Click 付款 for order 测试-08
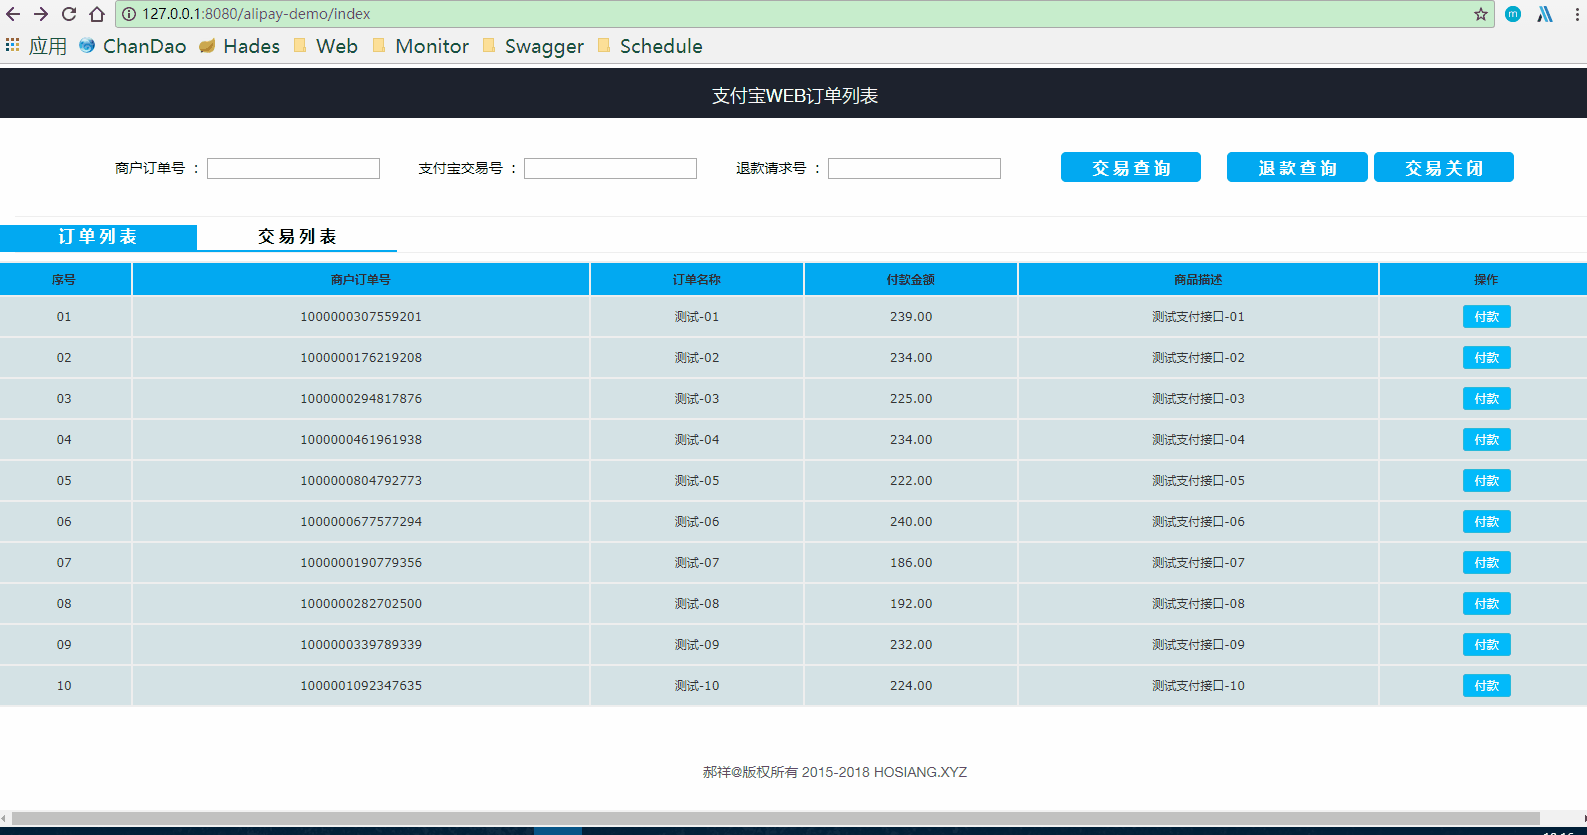The image size is (1587, 835). point(1487,604)
